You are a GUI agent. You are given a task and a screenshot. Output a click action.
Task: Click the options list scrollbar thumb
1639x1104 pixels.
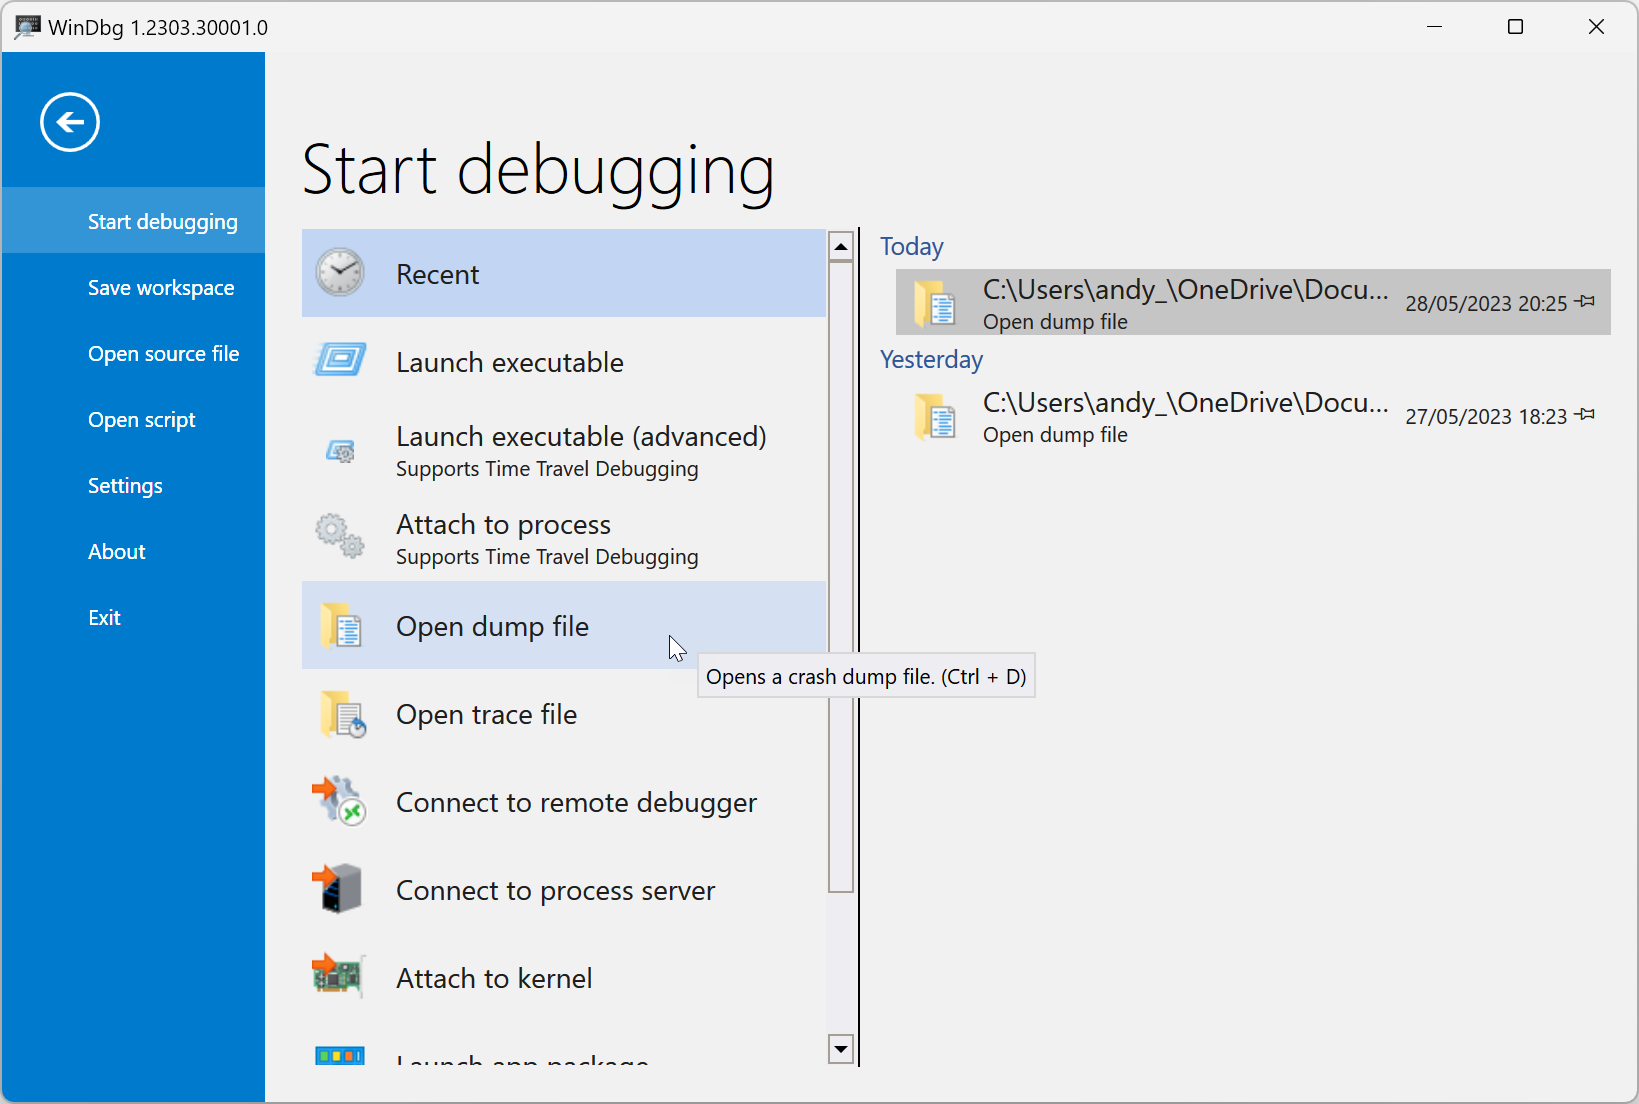[841, 577]
